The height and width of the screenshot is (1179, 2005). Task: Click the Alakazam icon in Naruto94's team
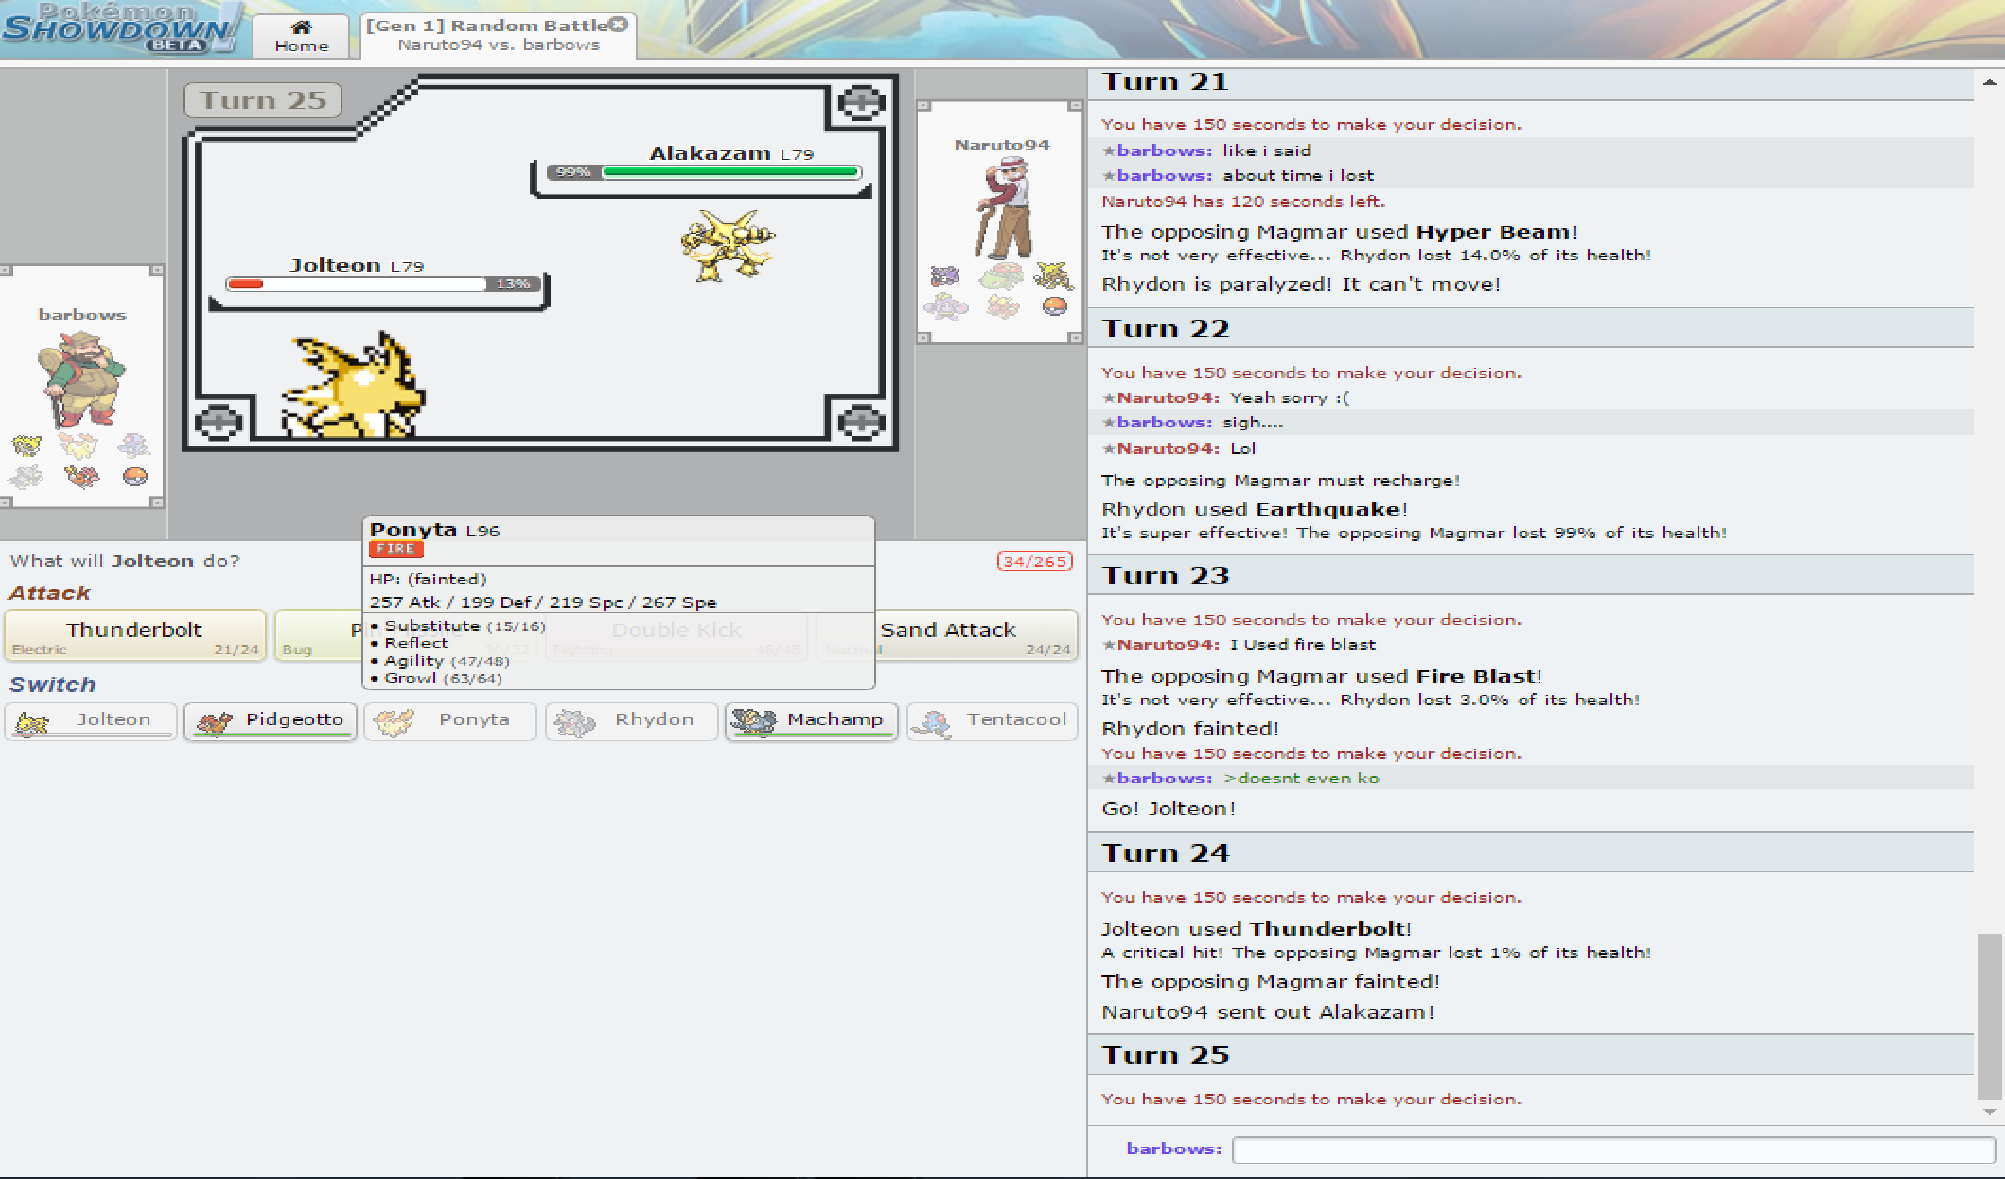(1053, 274)
